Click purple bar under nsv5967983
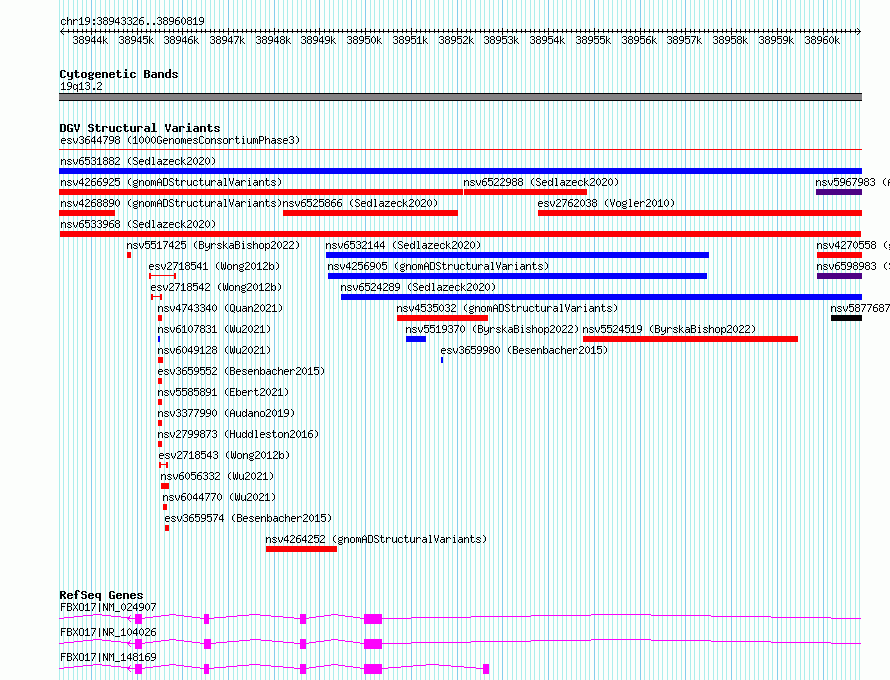 click(839, 192)
